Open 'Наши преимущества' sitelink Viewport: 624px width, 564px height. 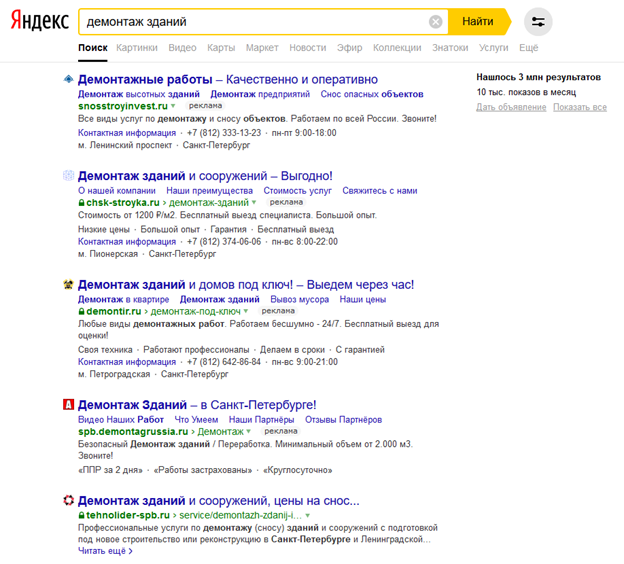pyautogui.click(x=209, y=191)
